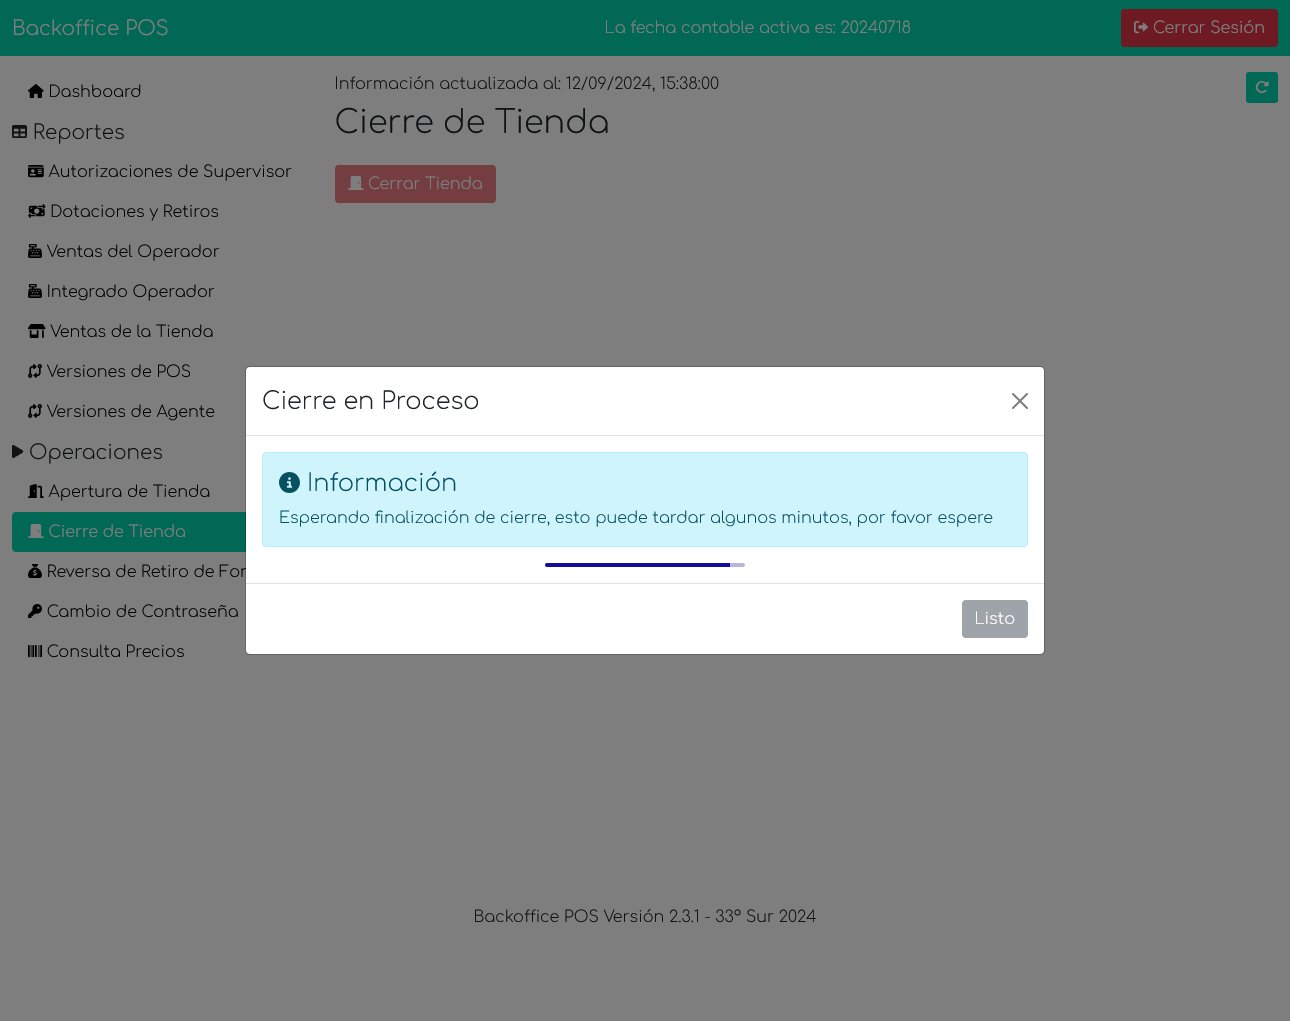Image resolution: width=1290 pixels, height=1021 pixels.
Task: Click the Cambio de Contraseña key icon
Action: pyautogui.click(x=35, y=611)
